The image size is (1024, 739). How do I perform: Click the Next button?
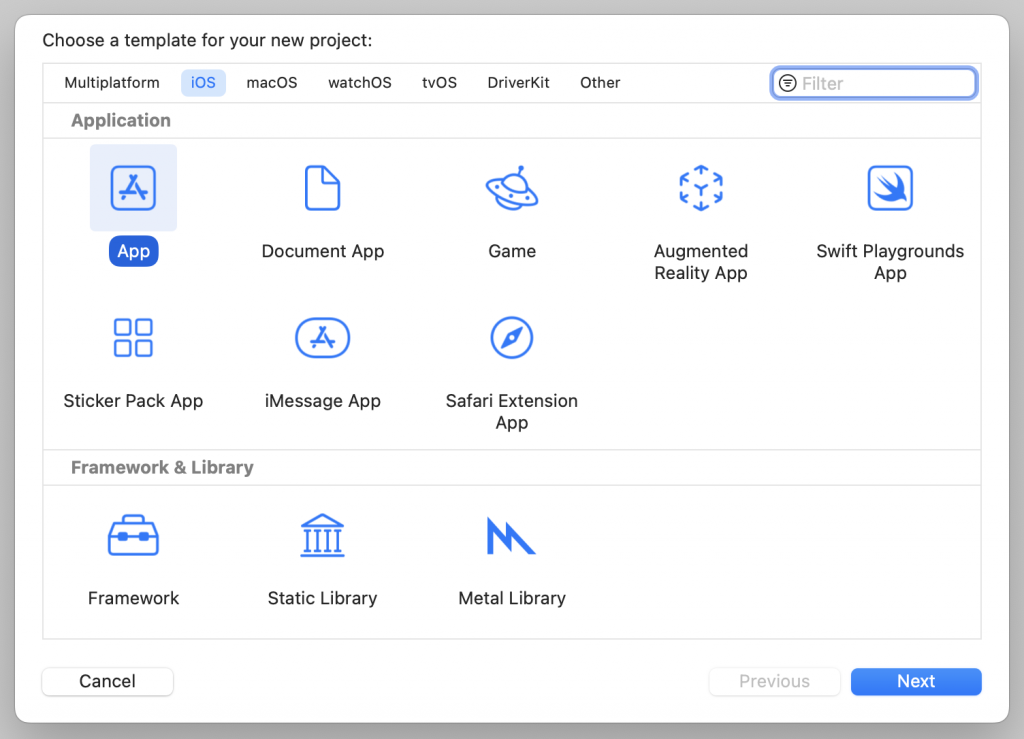(x=916, y=682)
